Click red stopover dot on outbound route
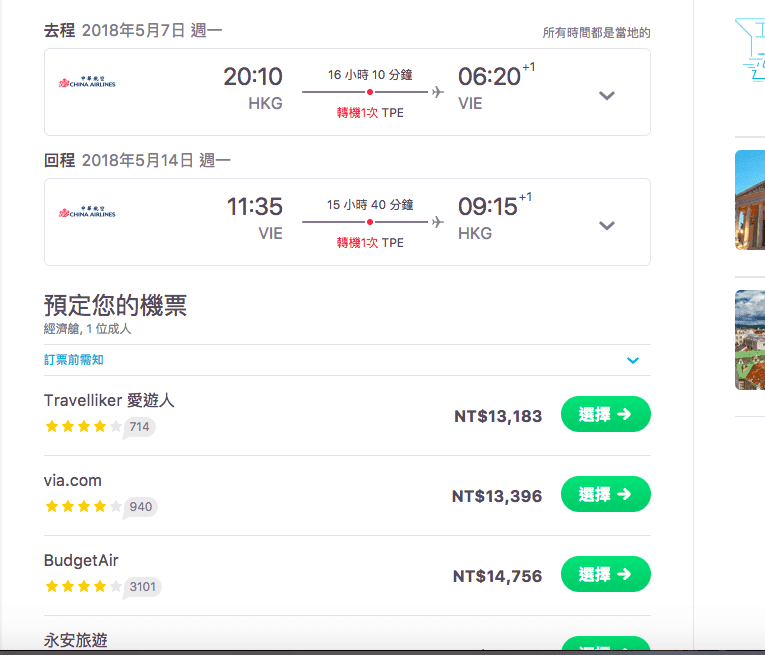This screenshot has height=655, width=765. (370, 92)
